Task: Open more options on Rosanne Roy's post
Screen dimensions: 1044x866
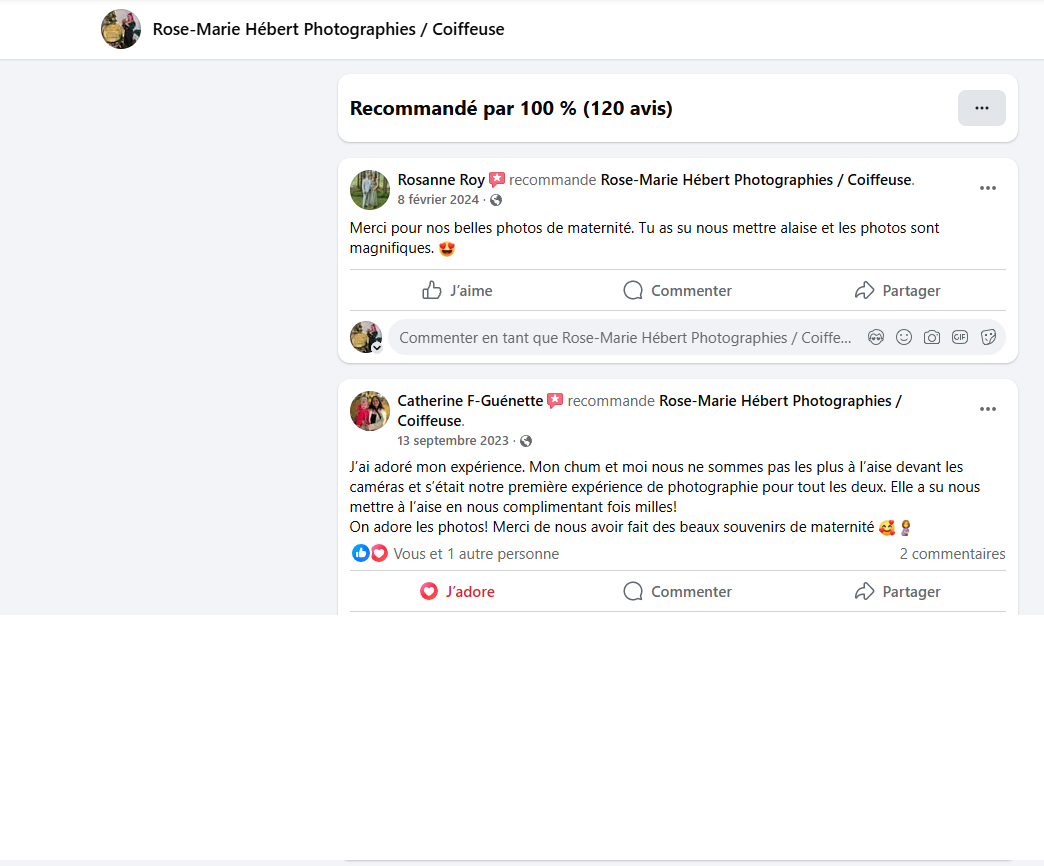Action: [987, 188]
